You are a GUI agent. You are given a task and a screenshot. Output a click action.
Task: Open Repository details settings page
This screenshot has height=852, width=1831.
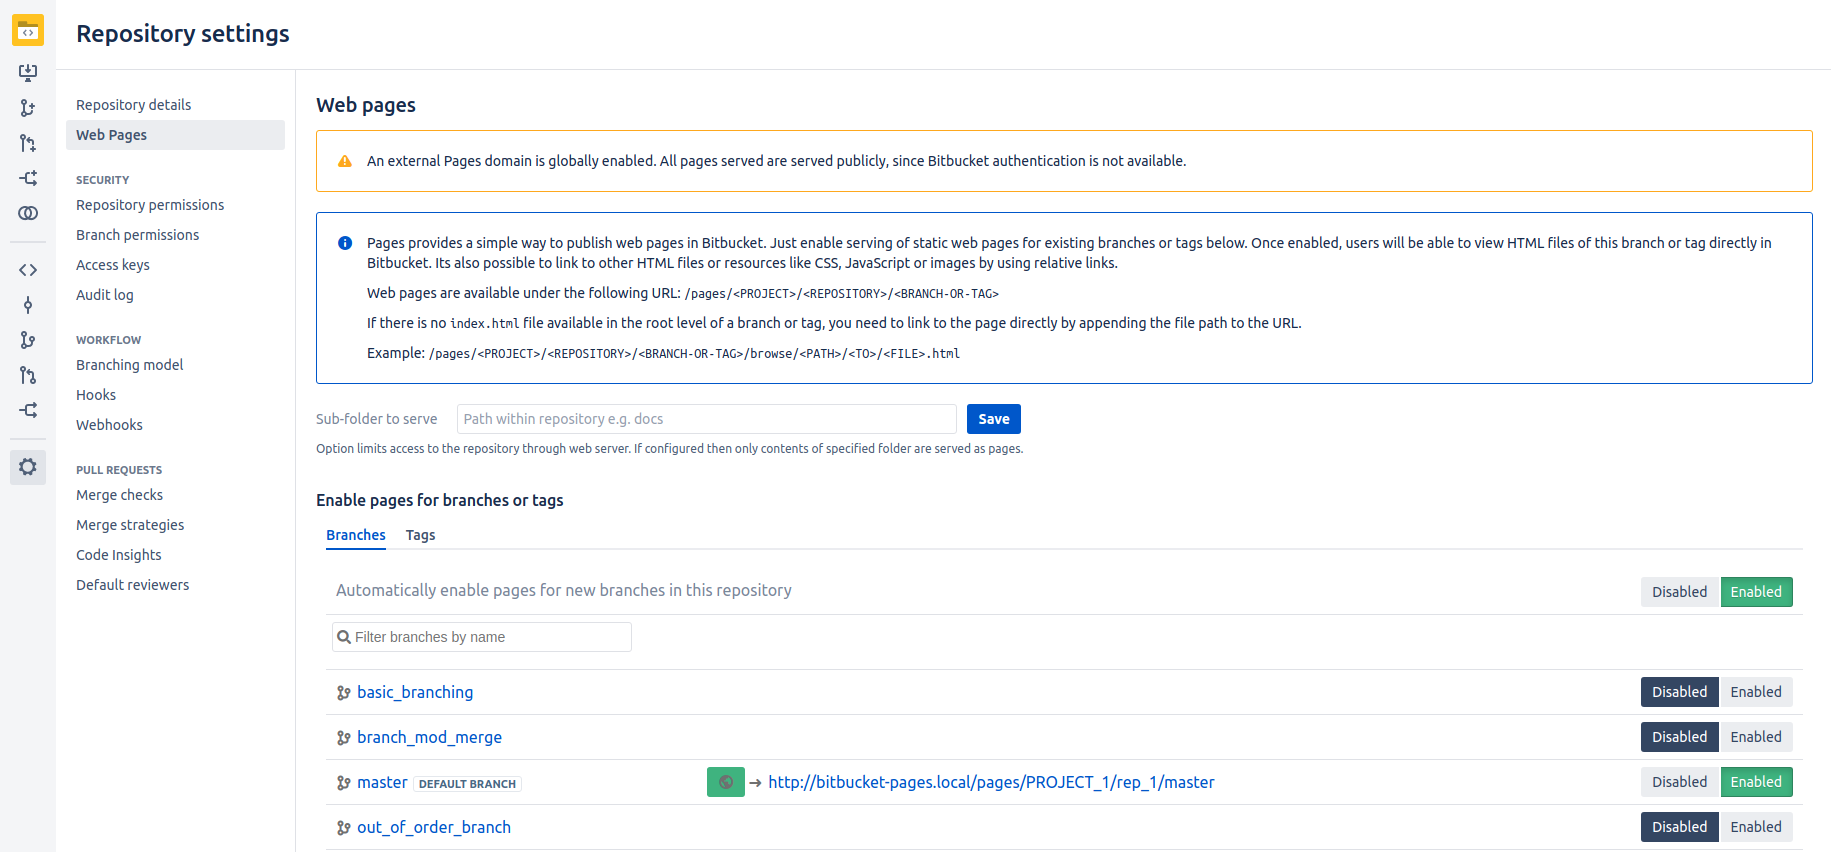pyautogui.click(x=134, y=105)
